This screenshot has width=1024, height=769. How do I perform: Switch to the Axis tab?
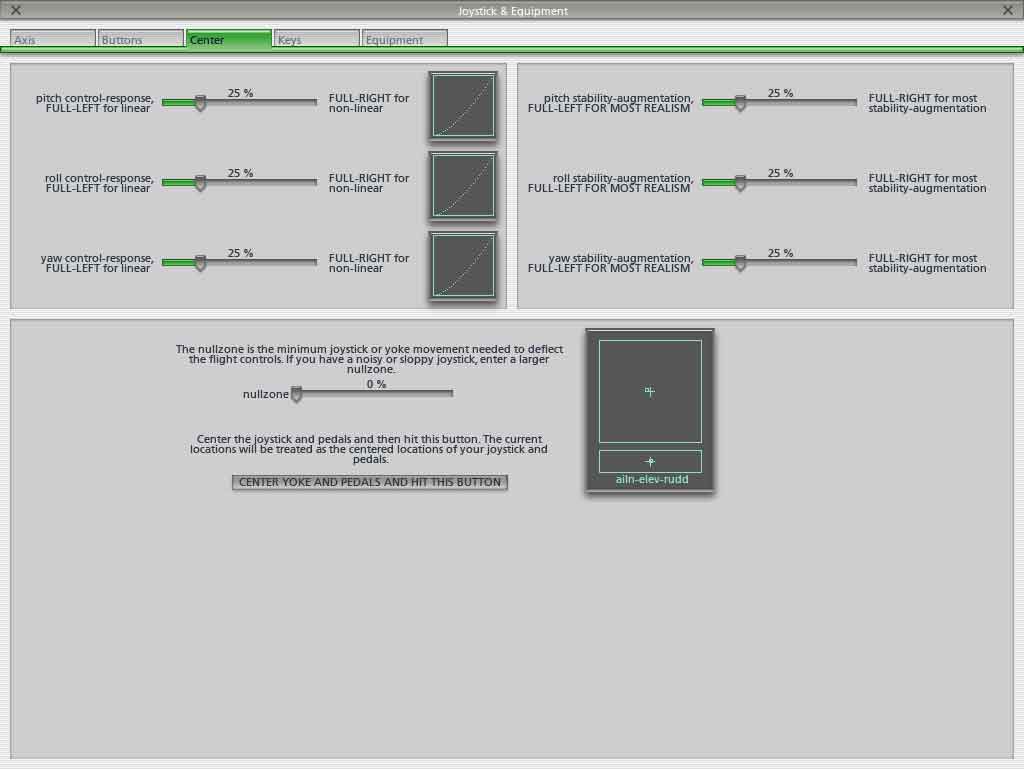coord(53,39)
